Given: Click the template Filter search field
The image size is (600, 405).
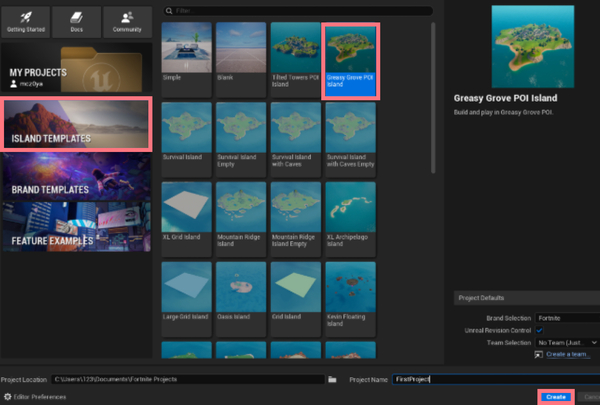Looking at the screenshot, I should (298, 11).
